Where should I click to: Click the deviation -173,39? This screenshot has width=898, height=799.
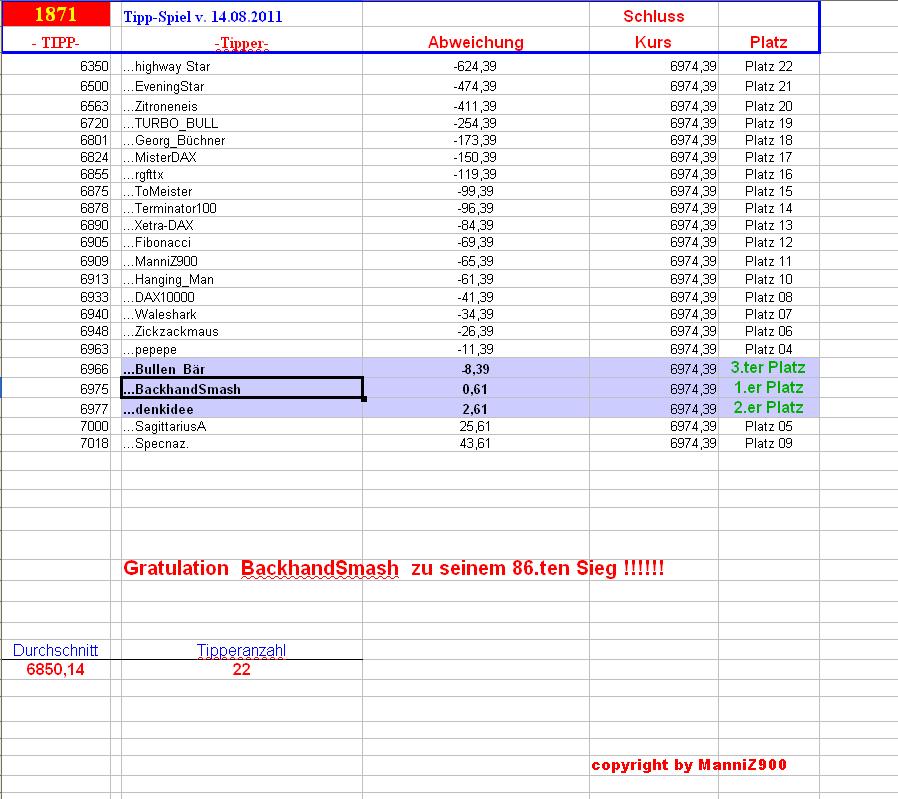point(475,140)
